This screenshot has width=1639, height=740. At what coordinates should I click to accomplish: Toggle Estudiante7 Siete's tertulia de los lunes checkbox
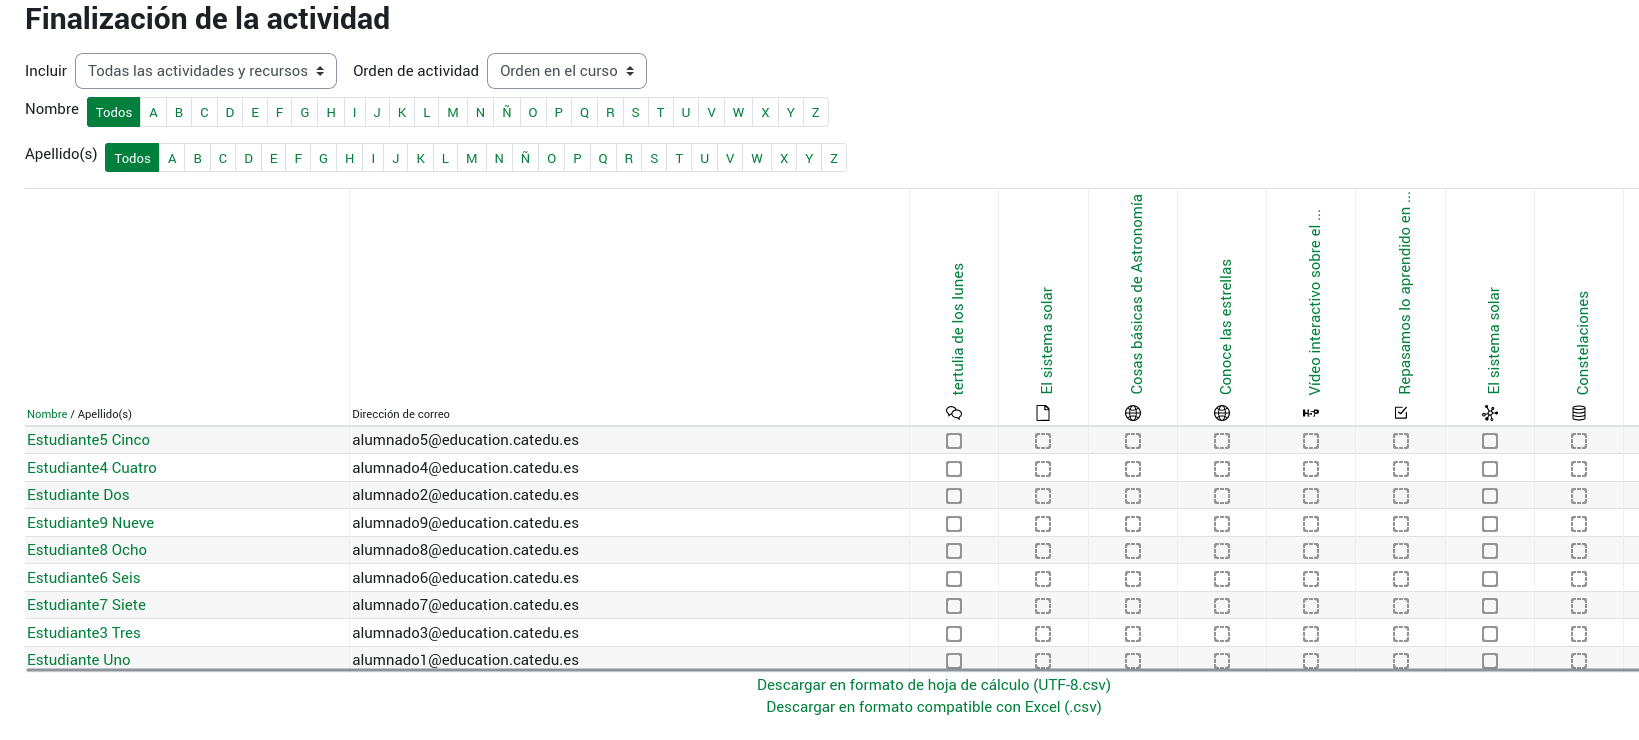click(x=954, y=606)
